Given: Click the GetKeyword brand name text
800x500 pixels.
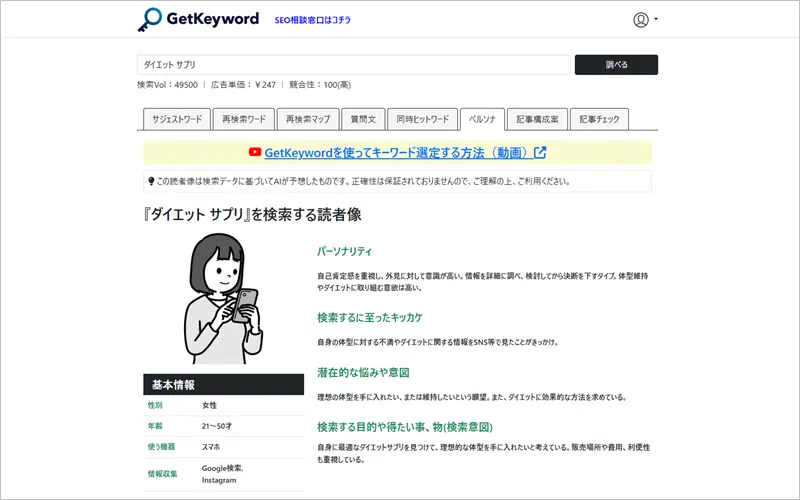Looking at the screenshot, I should click(213, 19).
